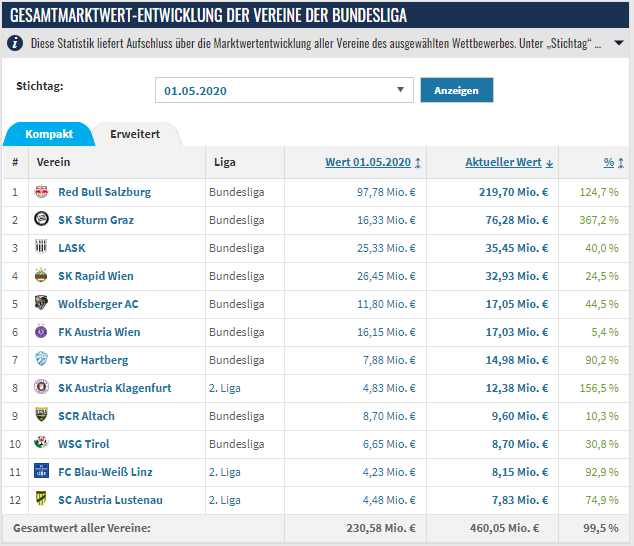This screenshot has width=634, height=546.
Task: Click Wolfsberger AC's 17,05 Mio. € value
Action: [517, 304]
